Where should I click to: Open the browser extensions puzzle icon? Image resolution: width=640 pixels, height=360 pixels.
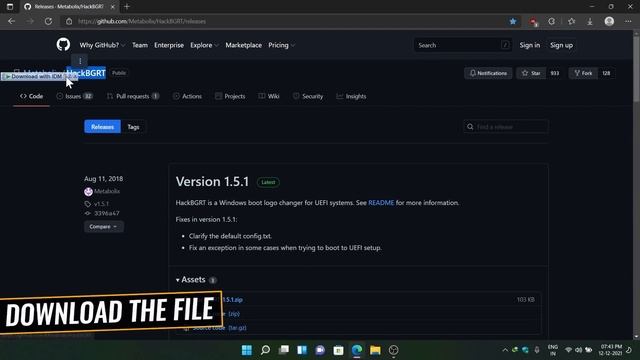(551, 21)
